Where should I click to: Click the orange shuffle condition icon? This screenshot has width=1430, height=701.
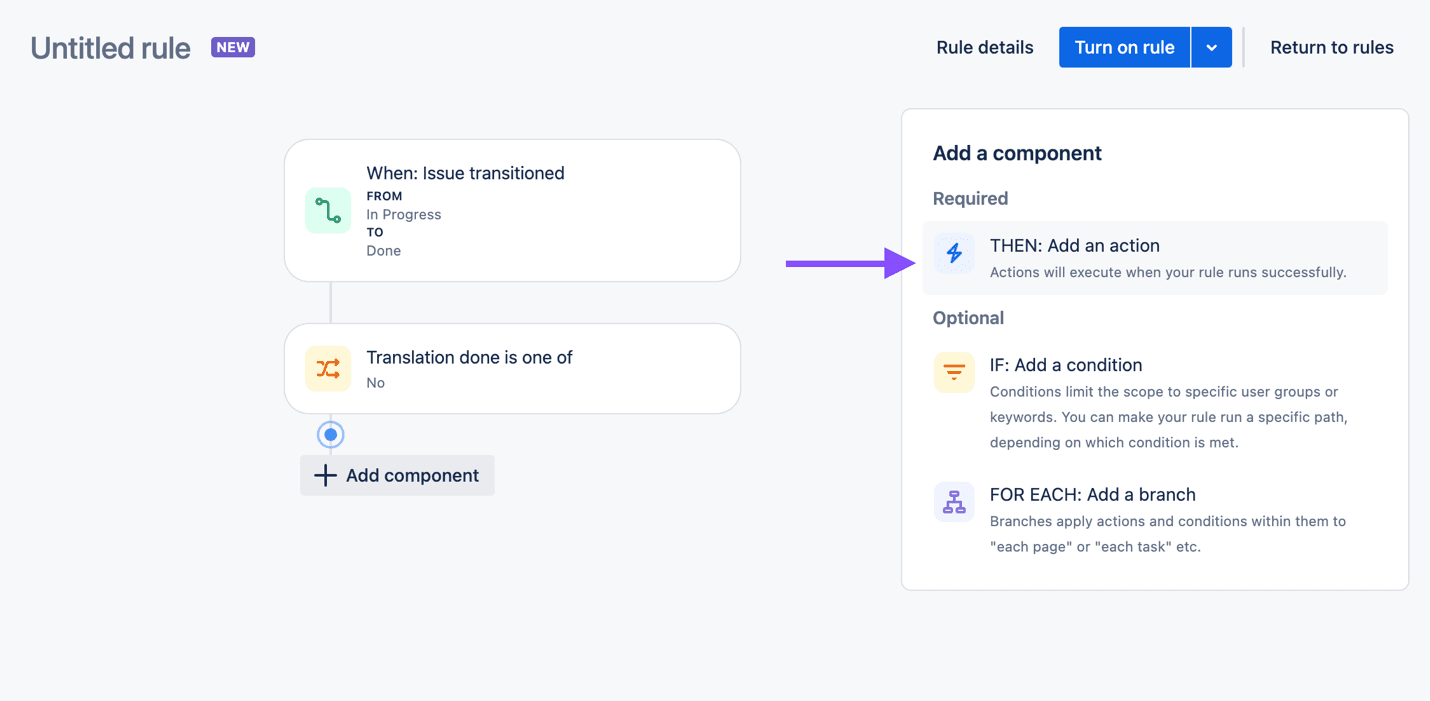pos(328,368)
